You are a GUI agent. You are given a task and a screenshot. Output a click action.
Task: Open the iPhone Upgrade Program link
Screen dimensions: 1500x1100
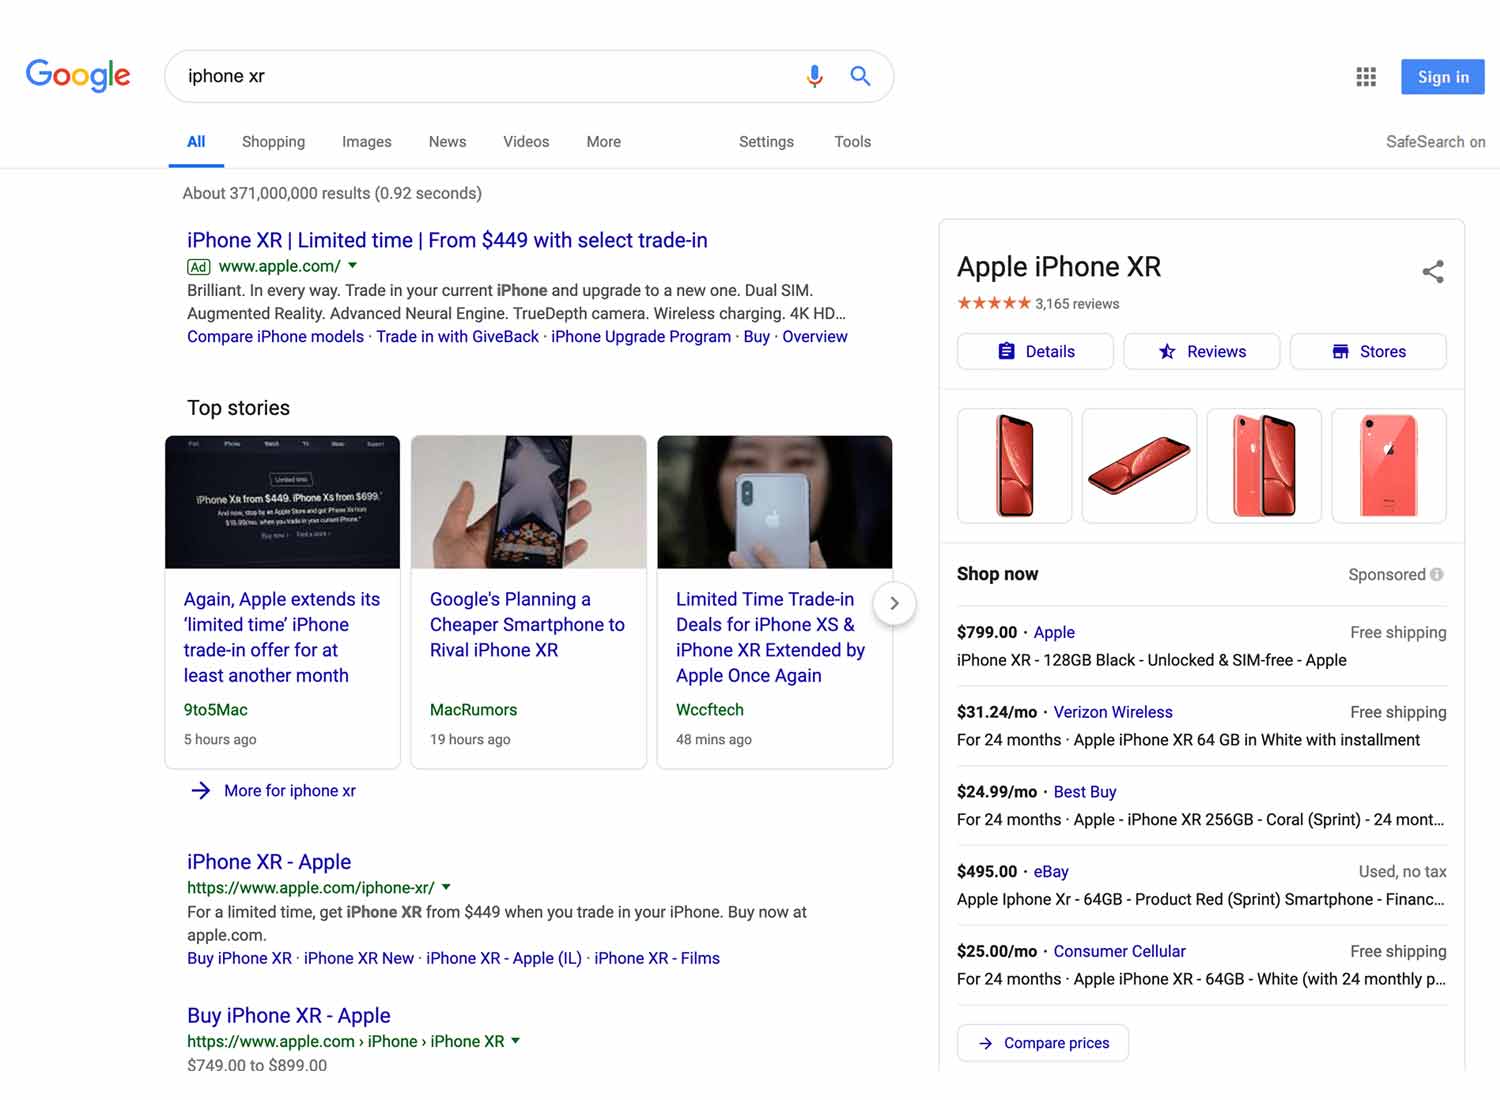[x=640, y=337]
